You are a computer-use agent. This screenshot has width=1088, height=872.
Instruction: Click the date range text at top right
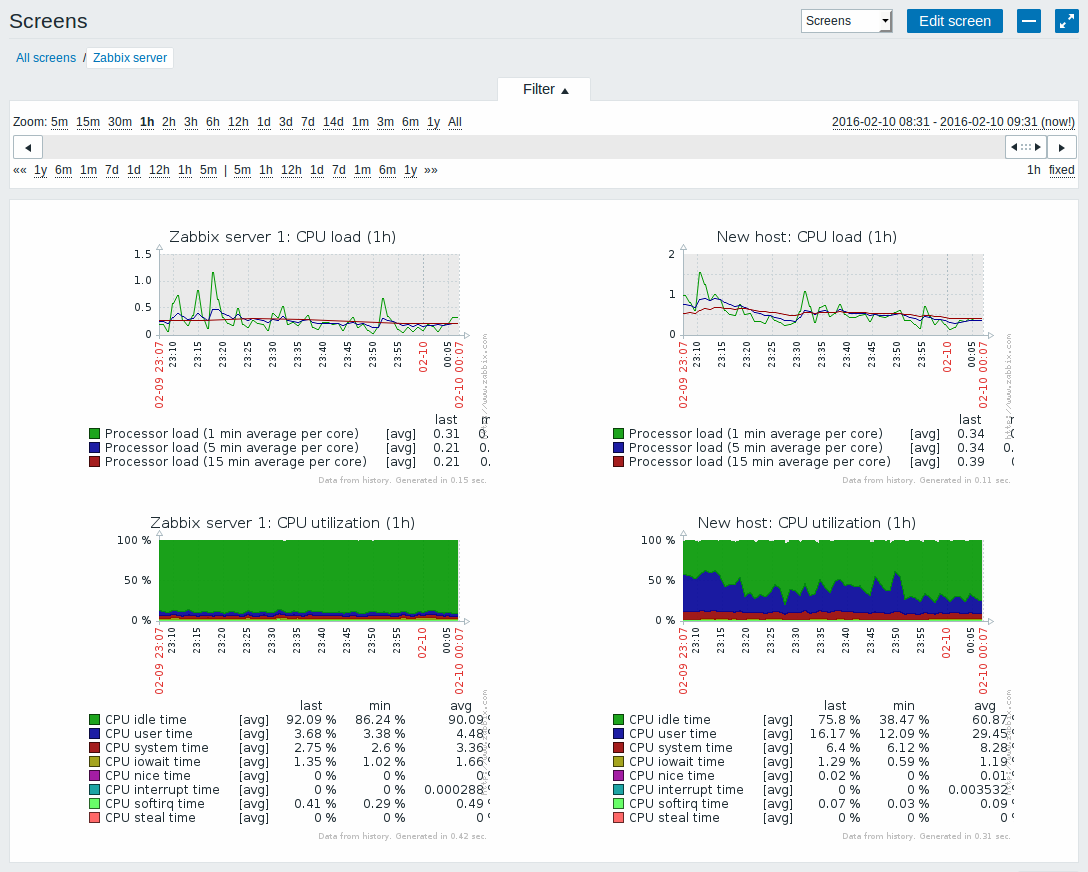tap(953, 122)
